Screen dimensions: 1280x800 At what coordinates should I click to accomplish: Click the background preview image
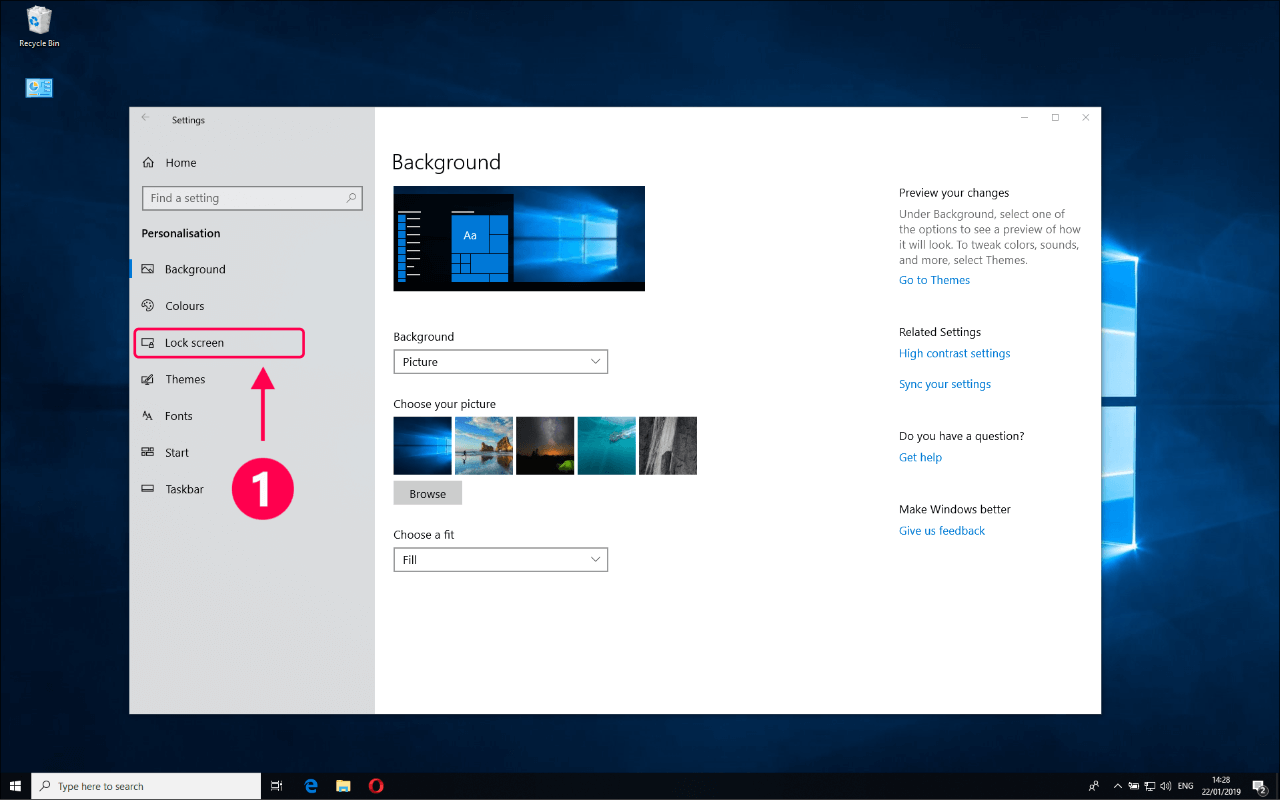(x=519, y=238)
